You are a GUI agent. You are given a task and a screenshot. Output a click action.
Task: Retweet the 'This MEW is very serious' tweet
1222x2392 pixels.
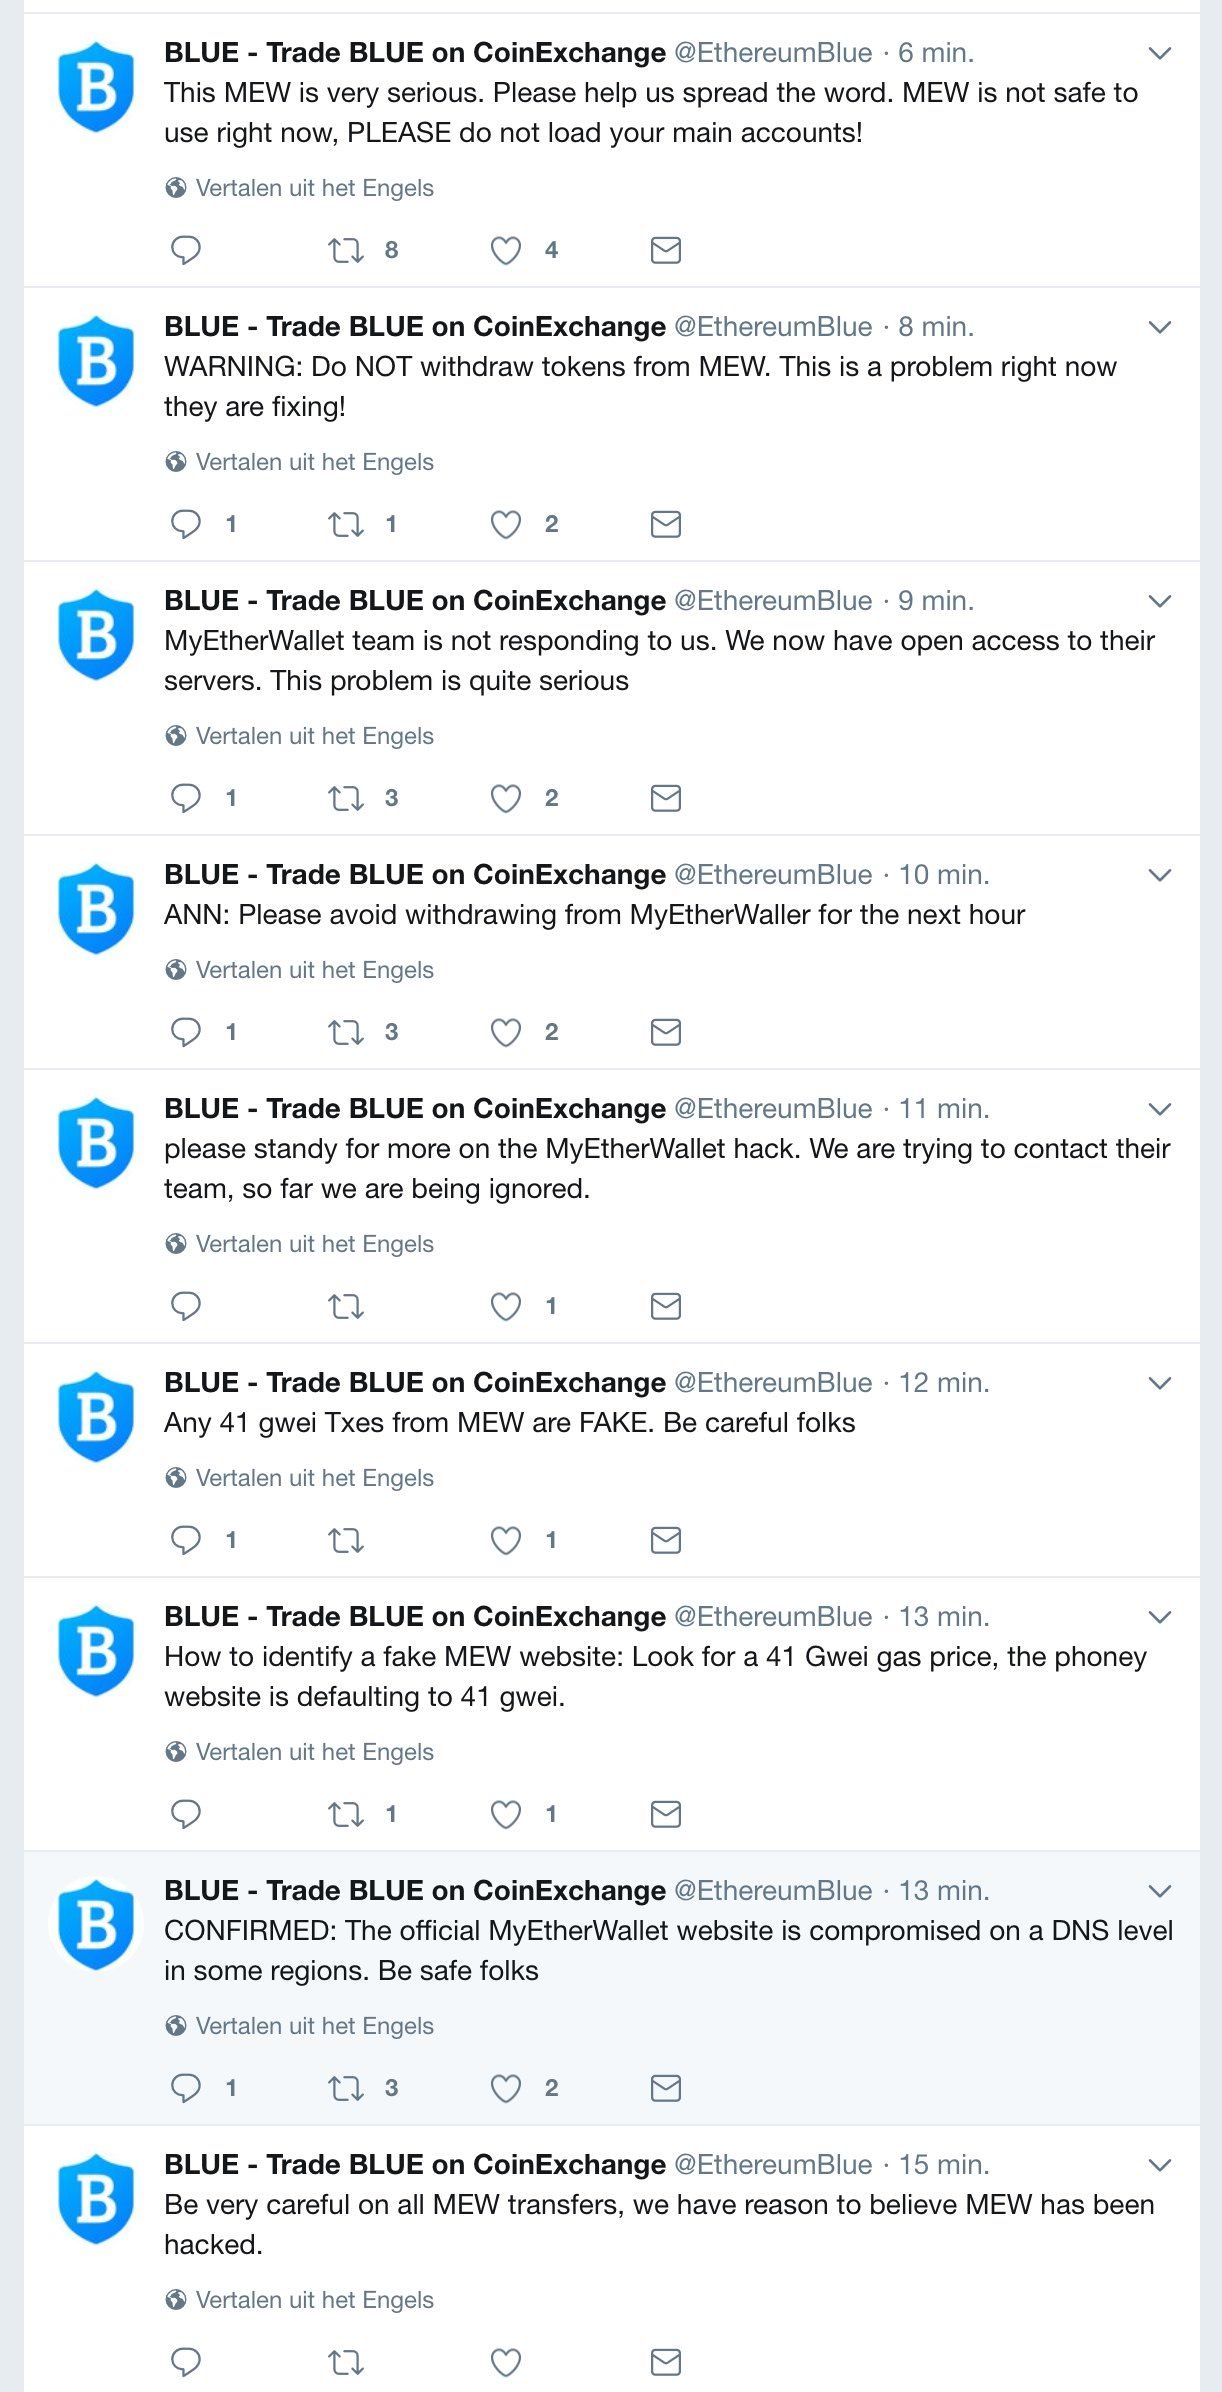click(346, 249)
